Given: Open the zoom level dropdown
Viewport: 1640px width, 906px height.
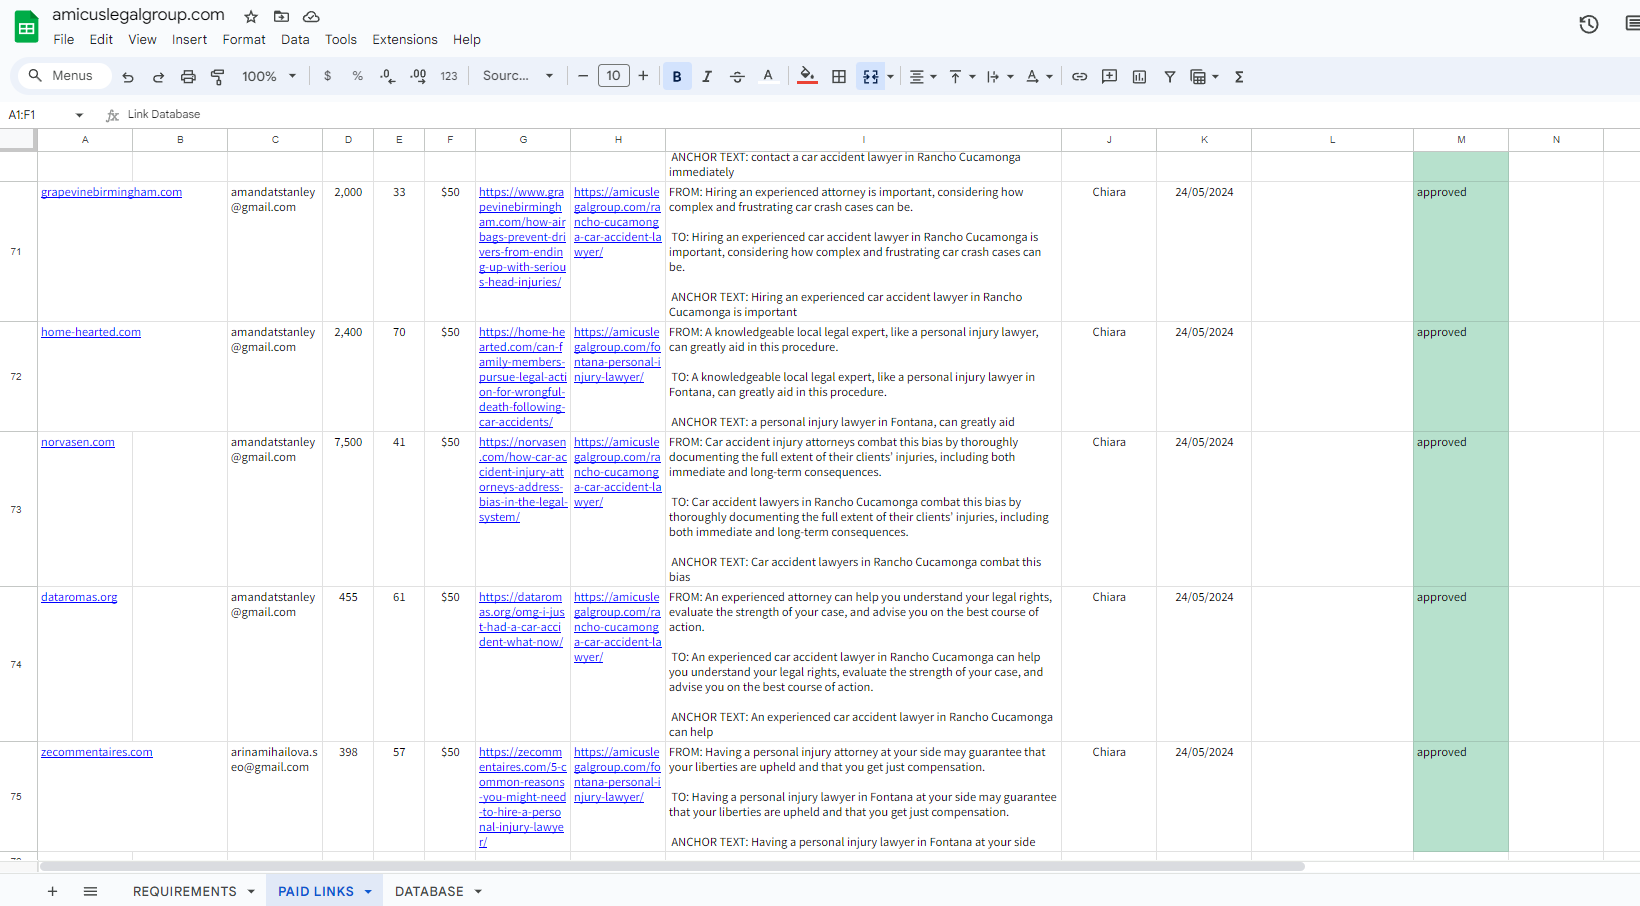Looking at the screenshot, I should (269, 77).
